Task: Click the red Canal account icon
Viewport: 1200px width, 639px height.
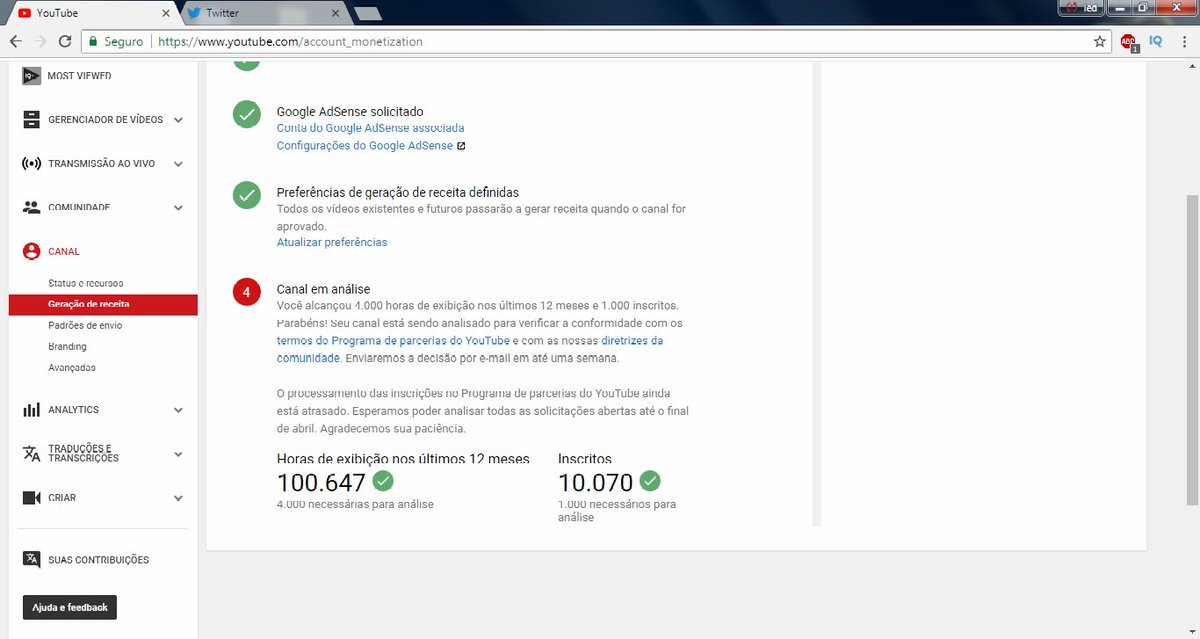Action: coord(31,251)
